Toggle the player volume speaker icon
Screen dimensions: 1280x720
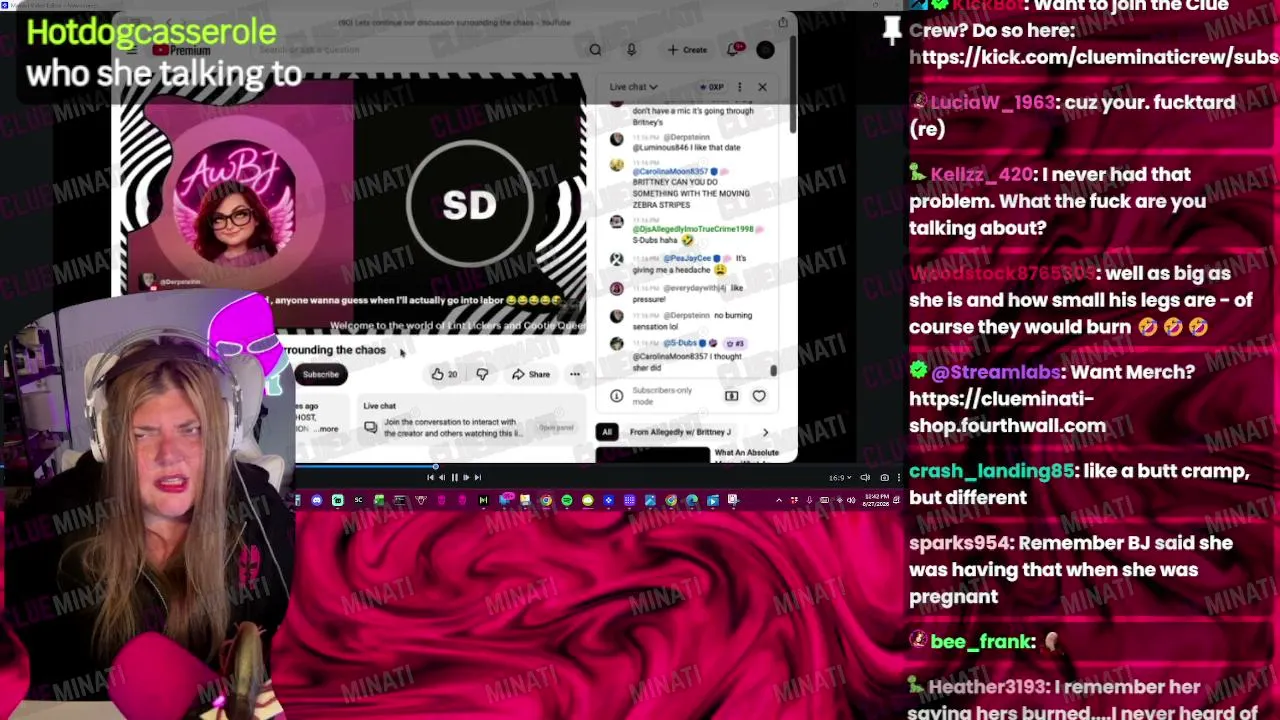tap(865, 478)
